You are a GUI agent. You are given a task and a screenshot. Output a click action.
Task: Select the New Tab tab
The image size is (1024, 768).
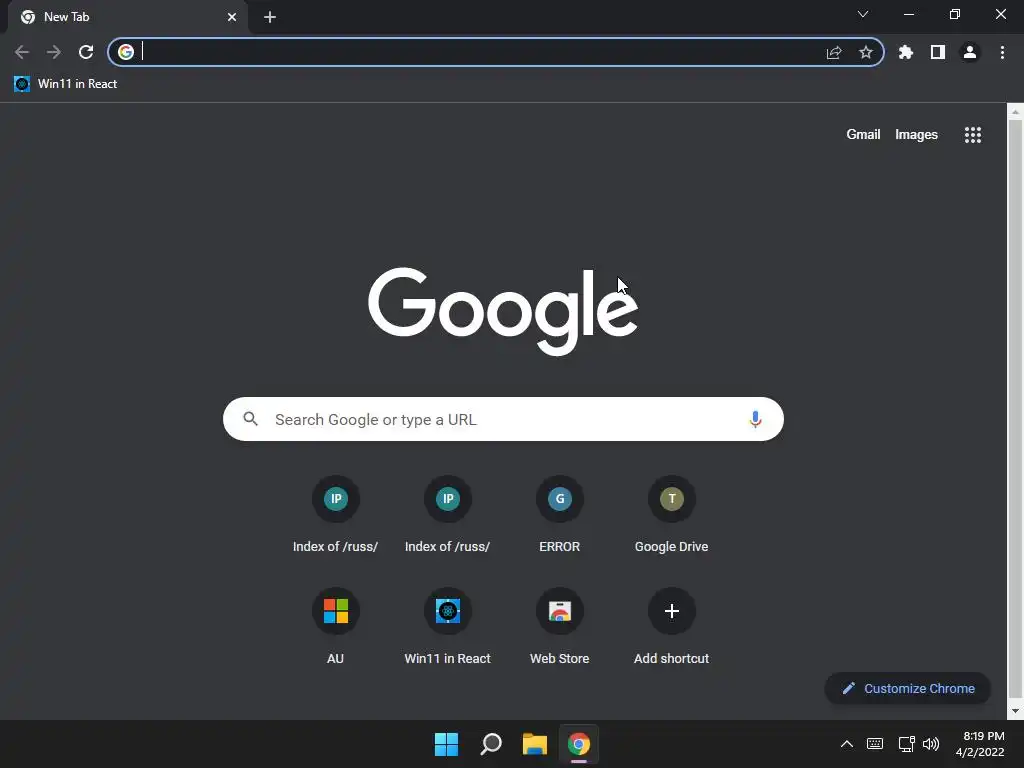(127, 17)
